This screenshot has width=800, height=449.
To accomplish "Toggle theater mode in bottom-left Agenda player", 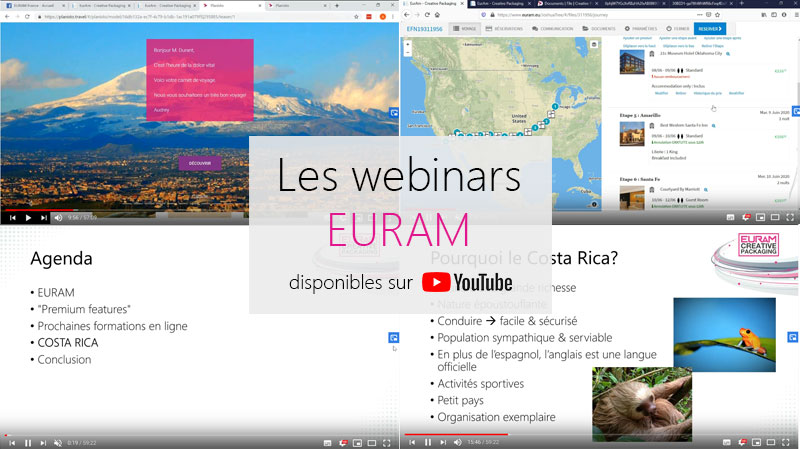I will 372,443.
